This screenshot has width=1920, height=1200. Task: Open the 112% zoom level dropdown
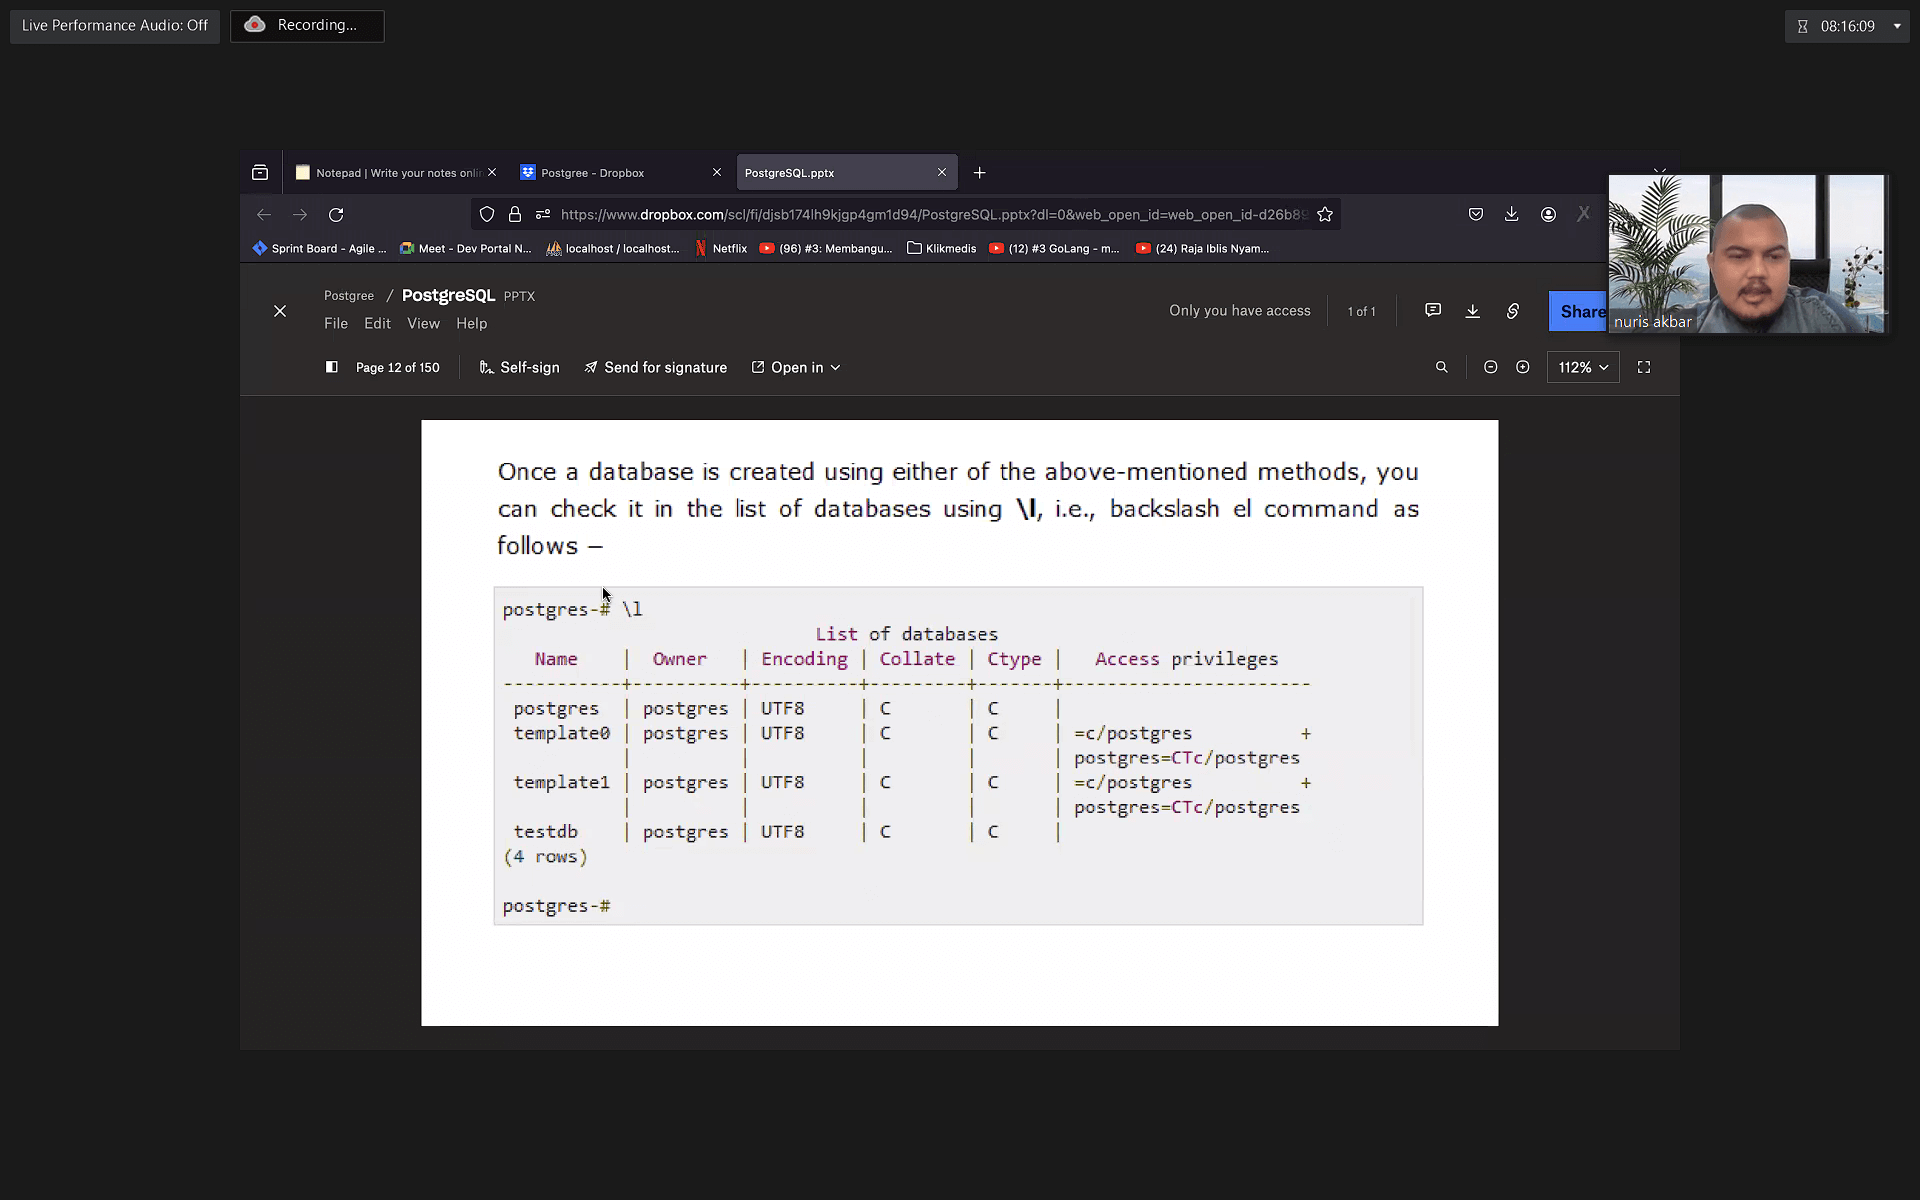point(1582,367)
